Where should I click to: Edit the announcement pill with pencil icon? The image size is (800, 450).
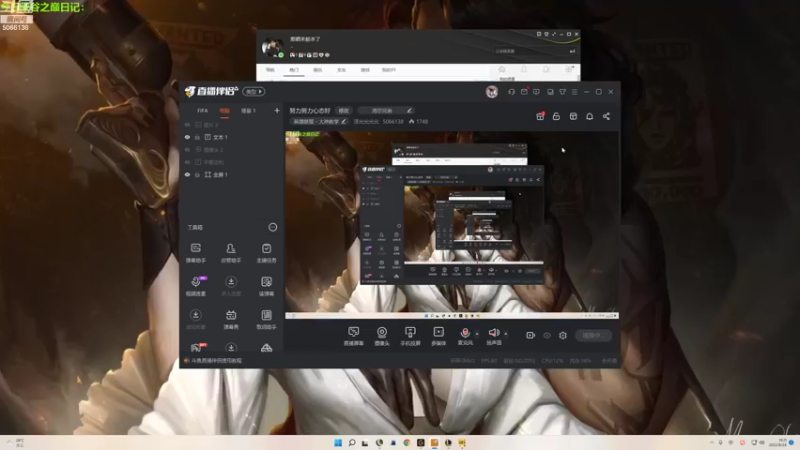pos(385,110)
